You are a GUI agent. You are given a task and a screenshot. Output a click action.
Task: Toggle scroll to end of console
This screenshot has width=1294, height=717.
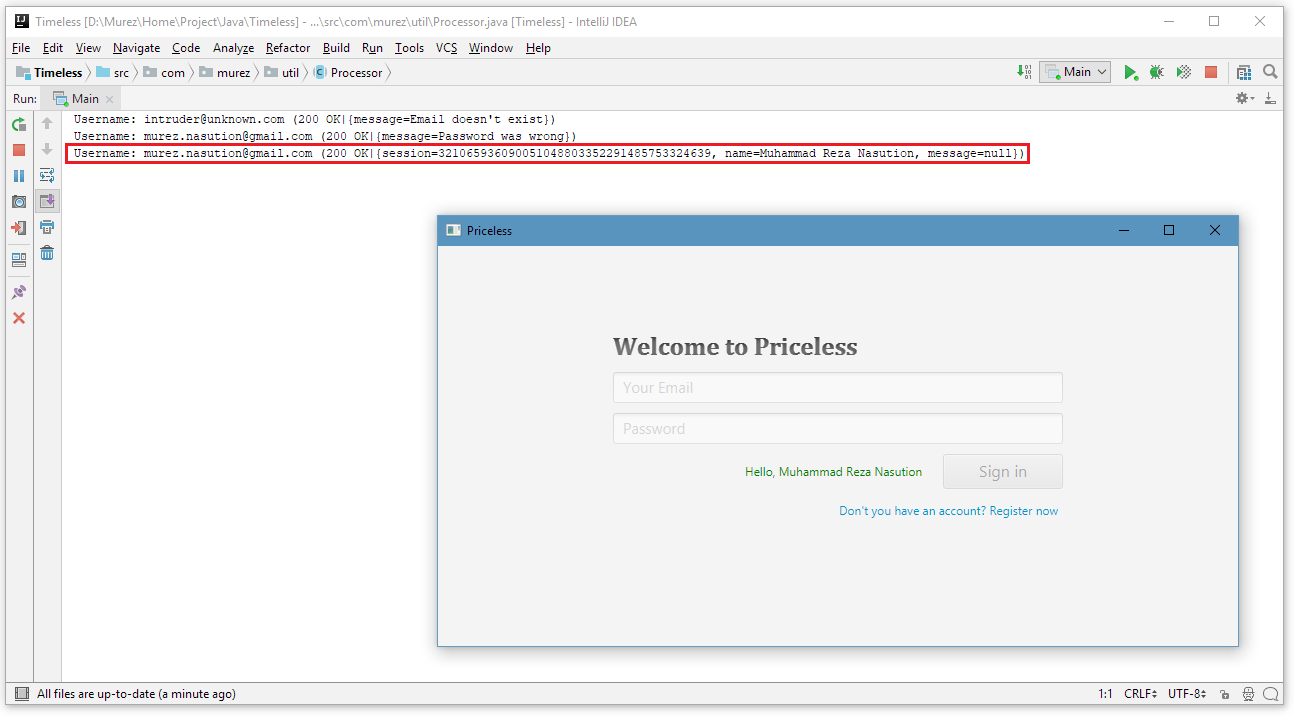[x=47, y=201]
